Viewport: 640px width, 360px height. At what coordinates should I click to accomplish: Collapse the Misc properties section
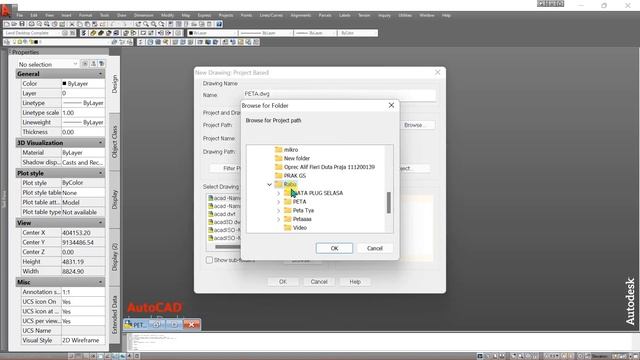[x=100, y=282]
